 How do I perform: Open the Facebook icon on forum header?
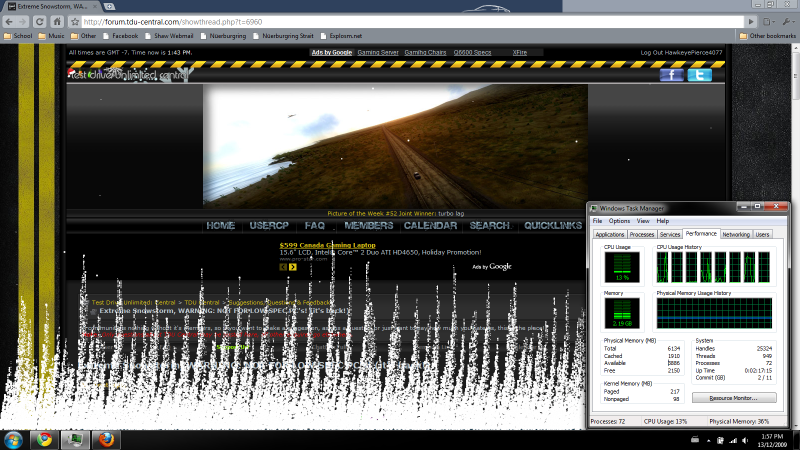point(671,75)
